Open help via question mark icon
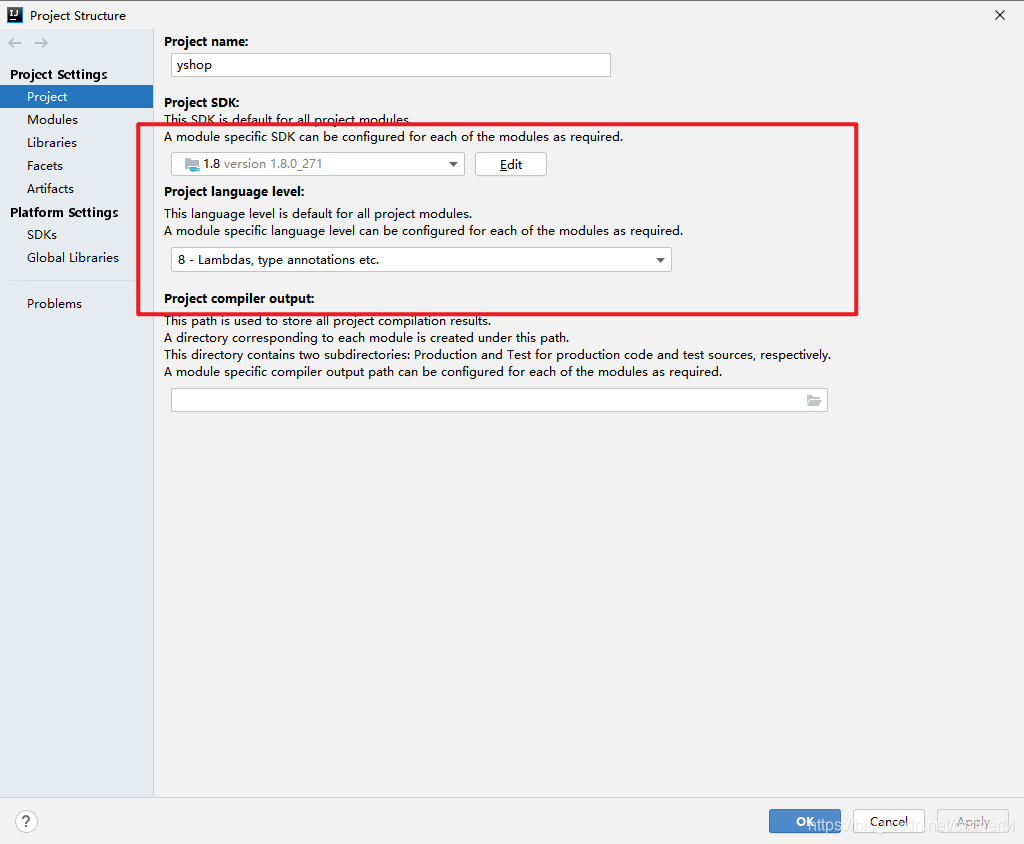This screenshot has height=844, width=1024. point(26,820)
